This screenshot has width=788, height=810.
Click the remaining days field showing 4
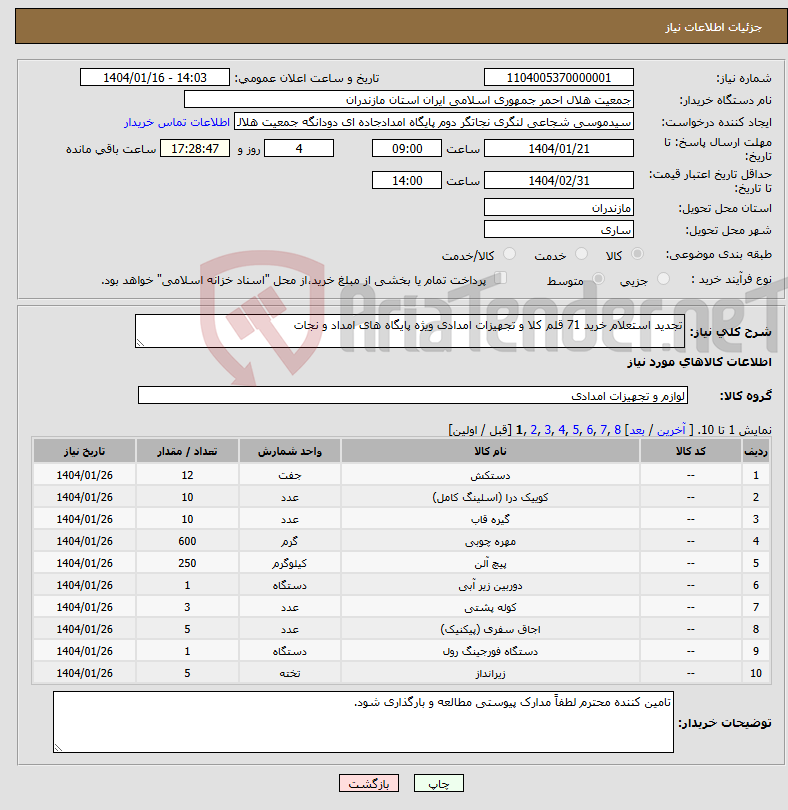[x=299, y=148]
